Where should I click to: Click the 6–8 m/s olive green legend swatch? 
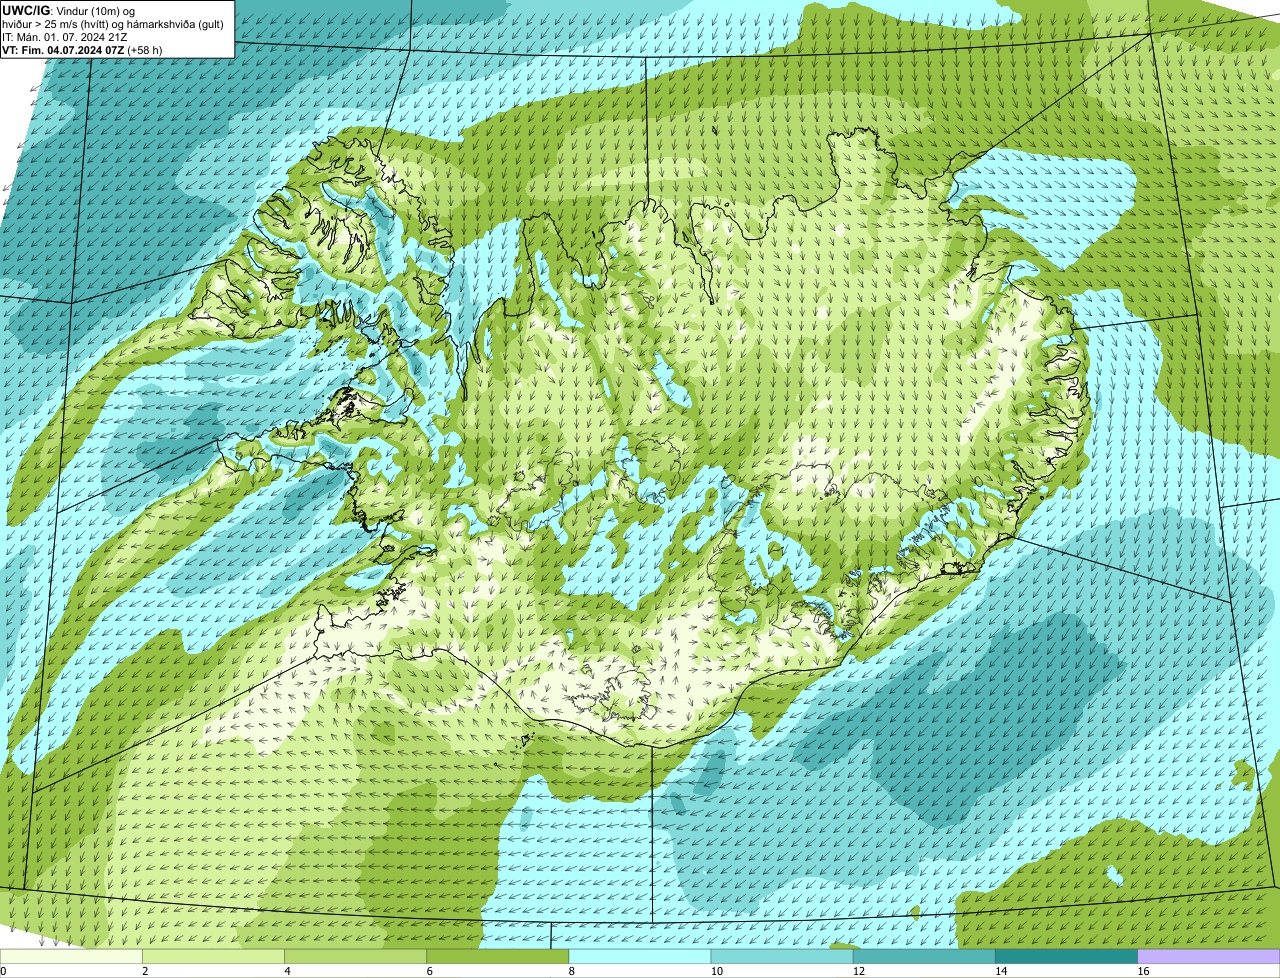499,957
